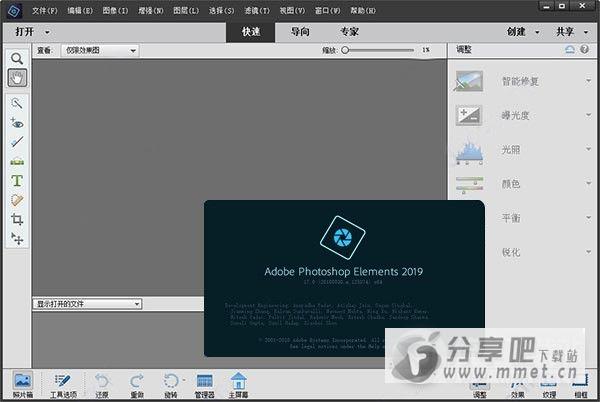Open the small arrow beside 旋转
This screenshot has height=402, width=600.
coord(184,380)
